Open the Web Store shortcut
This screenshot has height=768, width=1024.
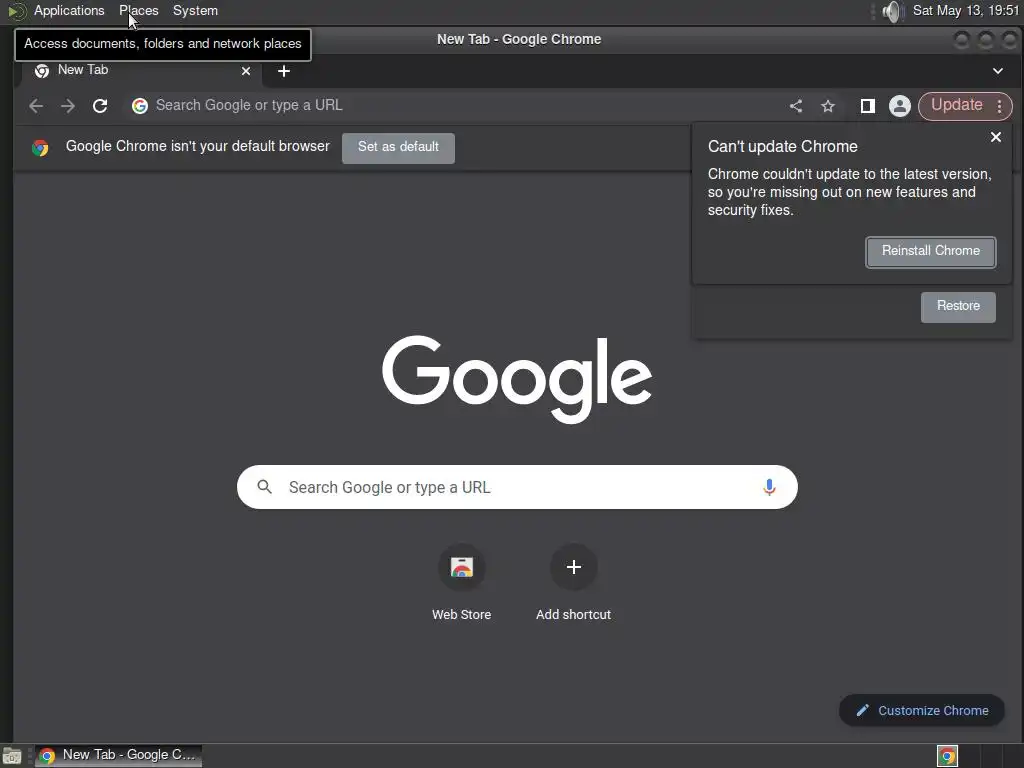tap(462, 583)
